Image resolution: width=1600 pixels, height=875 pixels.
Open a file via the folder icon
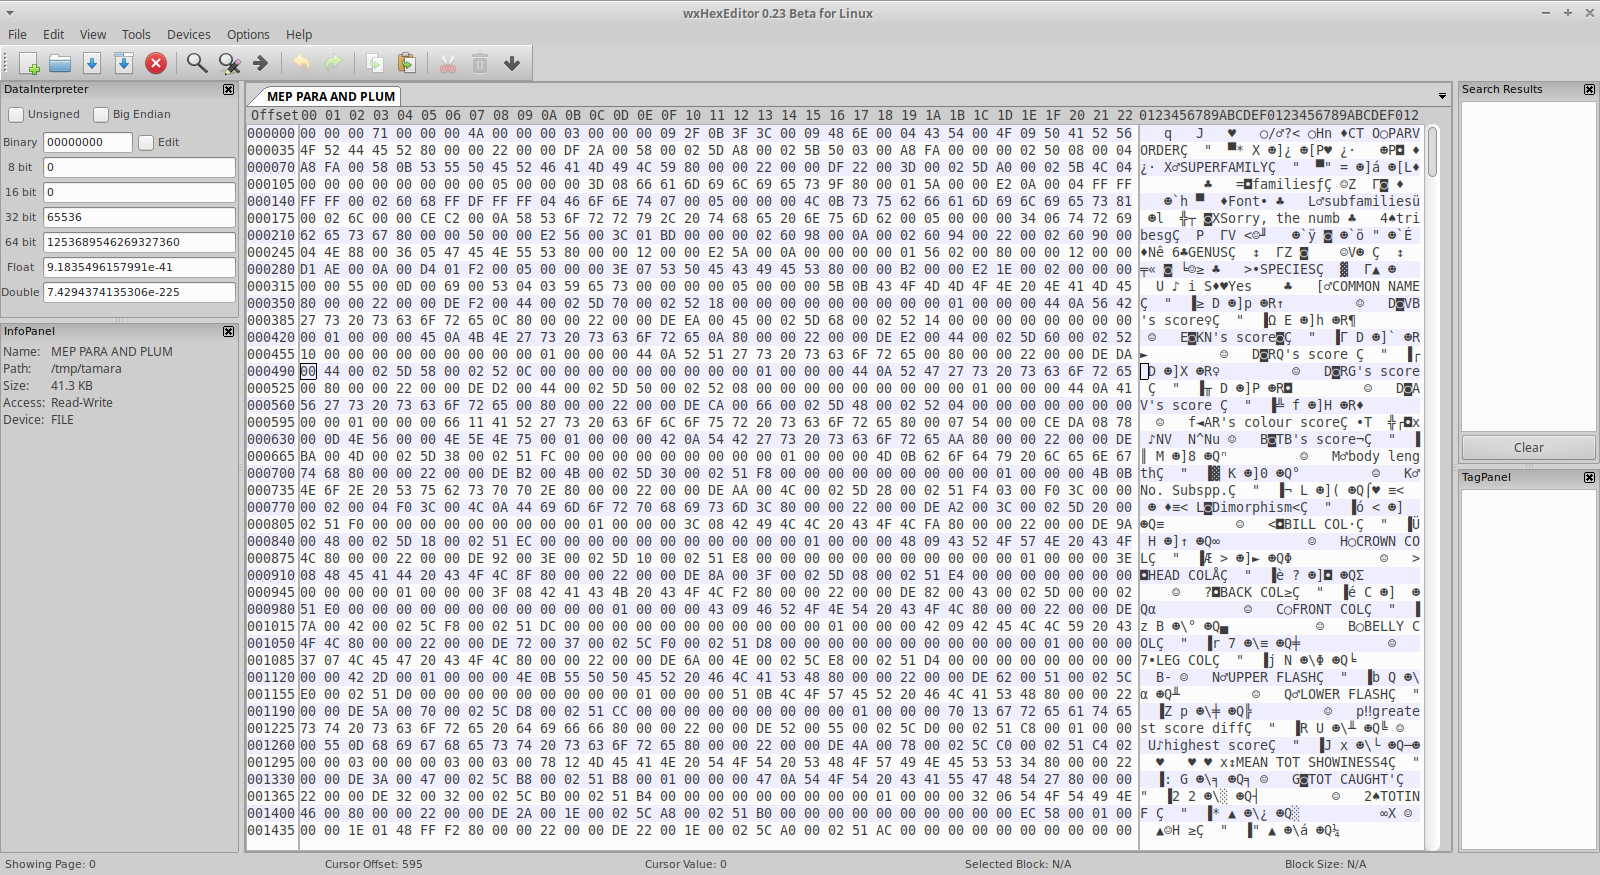tap(60, 64)
